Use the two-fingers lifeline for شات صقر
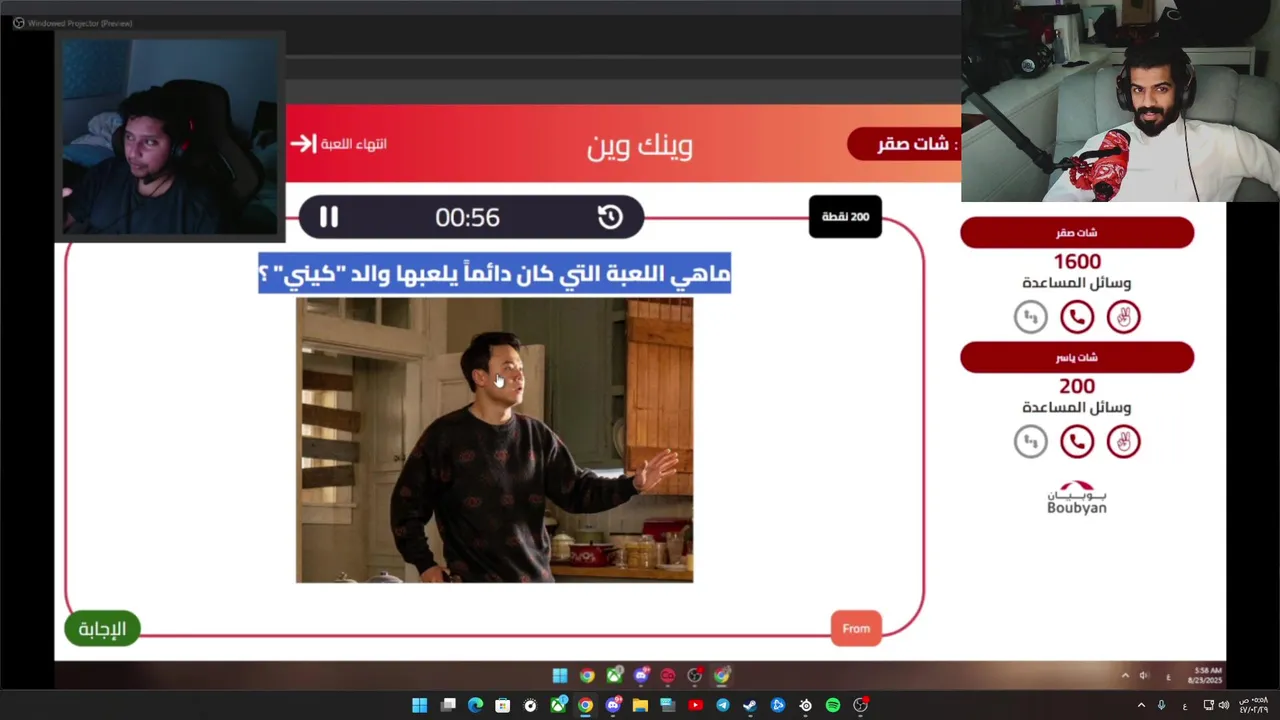Viewport: 1280px width, 720px height. coord(1123,317)
